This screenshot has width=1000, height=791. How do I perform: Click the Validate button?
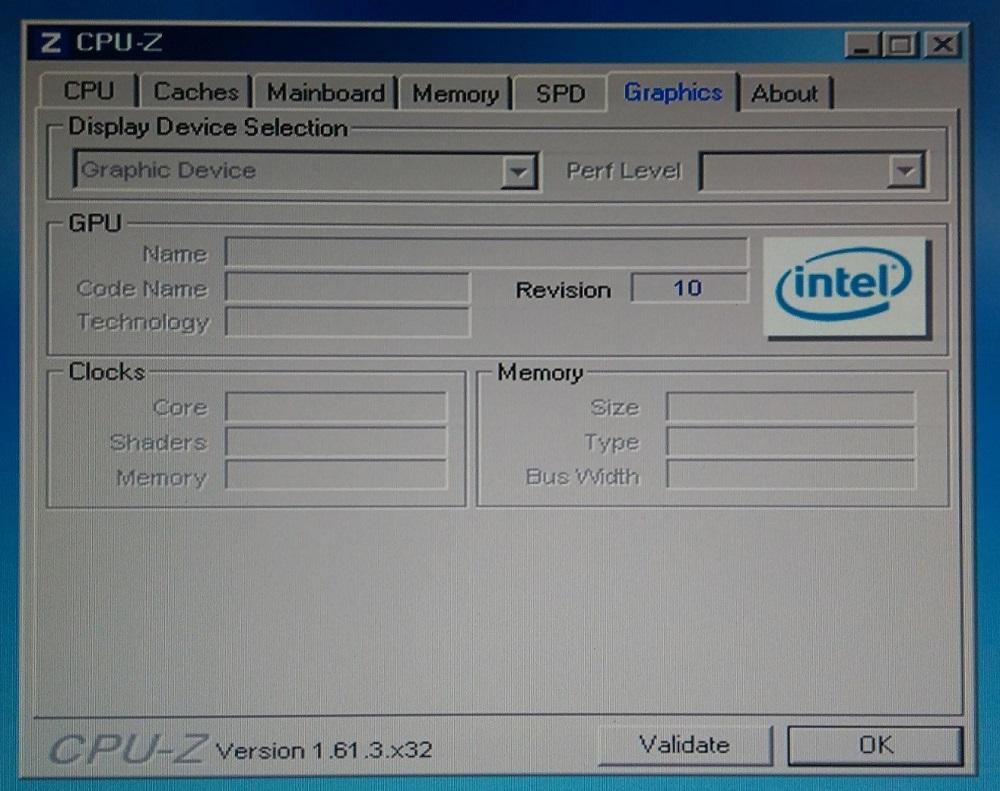click(x=685, y=744)
